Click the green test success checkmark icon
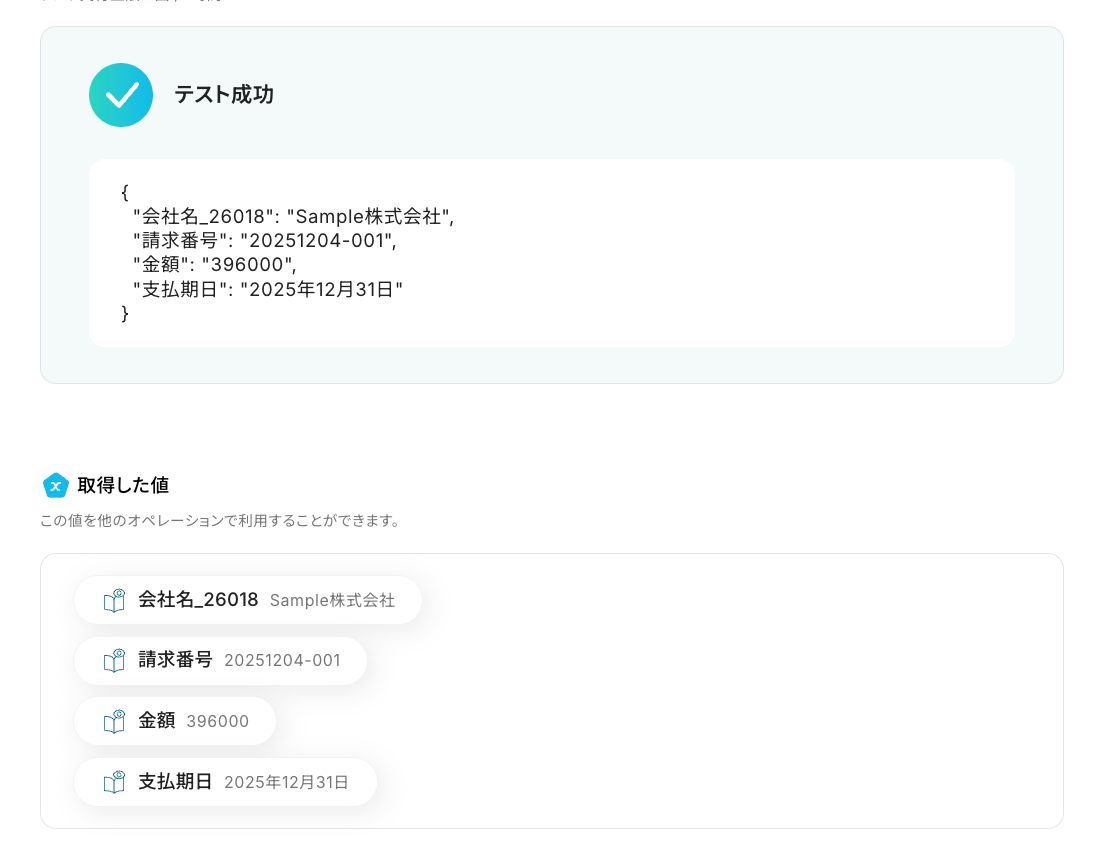 point(121,95)
